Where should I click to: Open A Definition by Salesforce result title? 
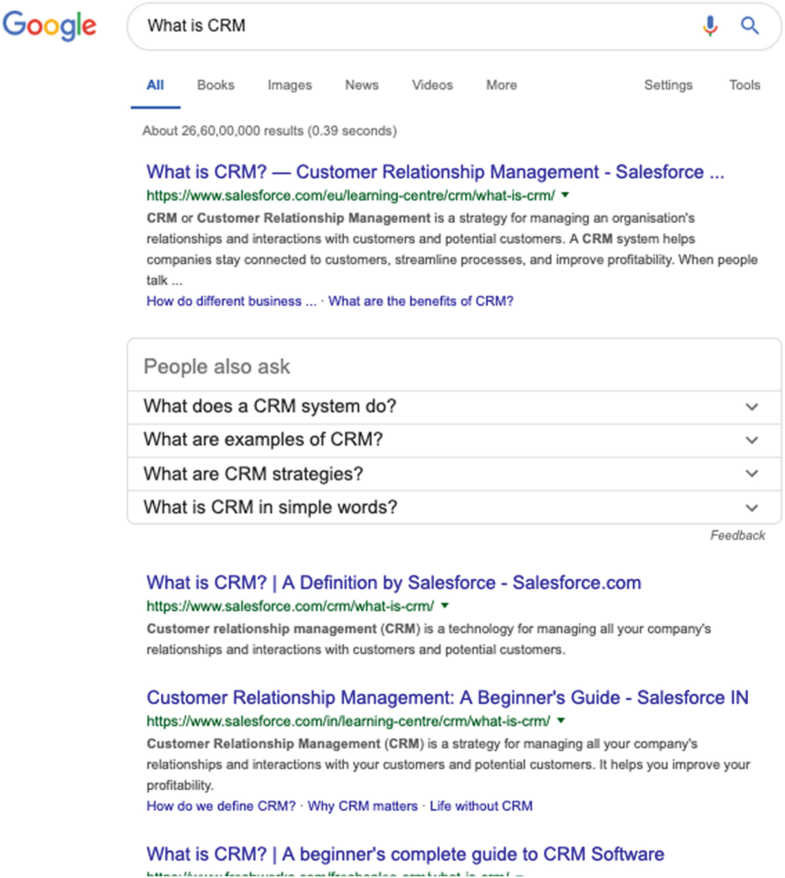[394, 583]
